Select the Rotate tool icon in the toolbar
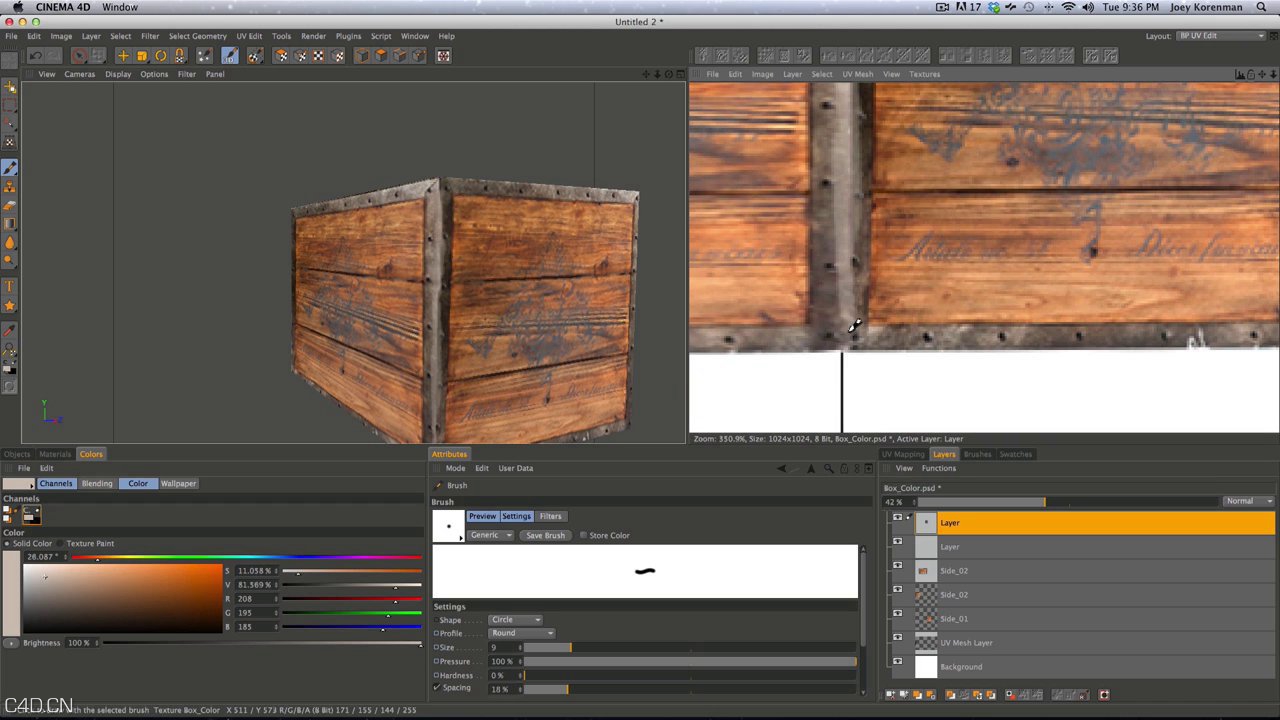Image resolution: width=1280 pixels, height=720 pixels. click(x=160, y=55)
